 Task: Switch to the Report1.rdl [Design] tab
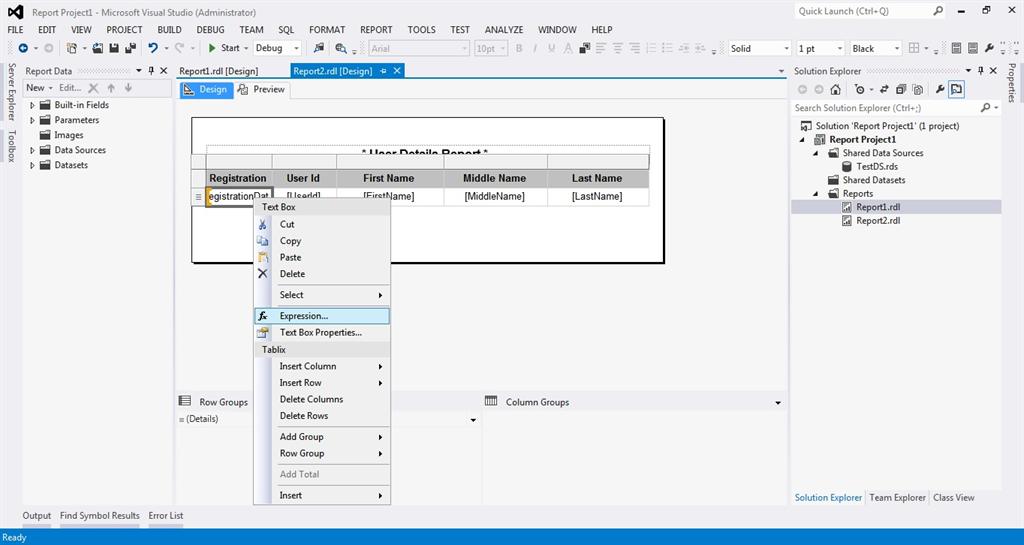coord(219,70)
